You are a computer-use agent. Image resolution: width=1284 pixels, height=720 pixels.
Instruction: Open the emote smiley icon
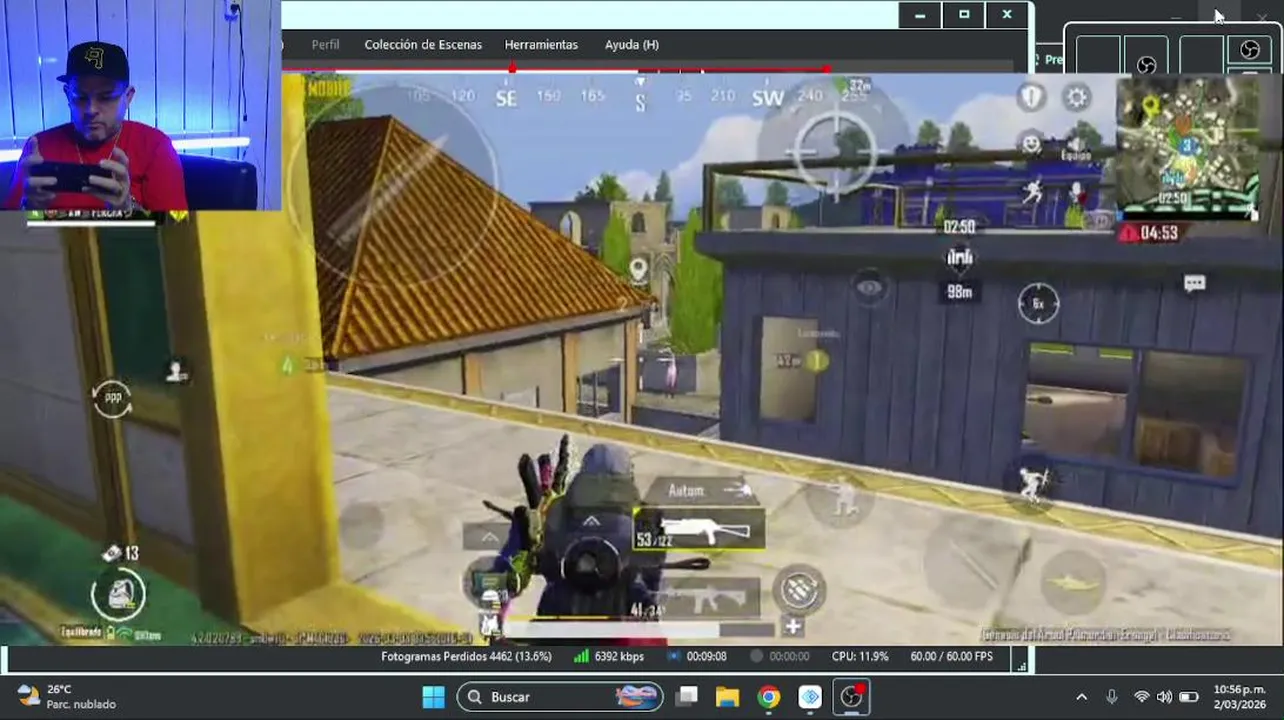1031,144
